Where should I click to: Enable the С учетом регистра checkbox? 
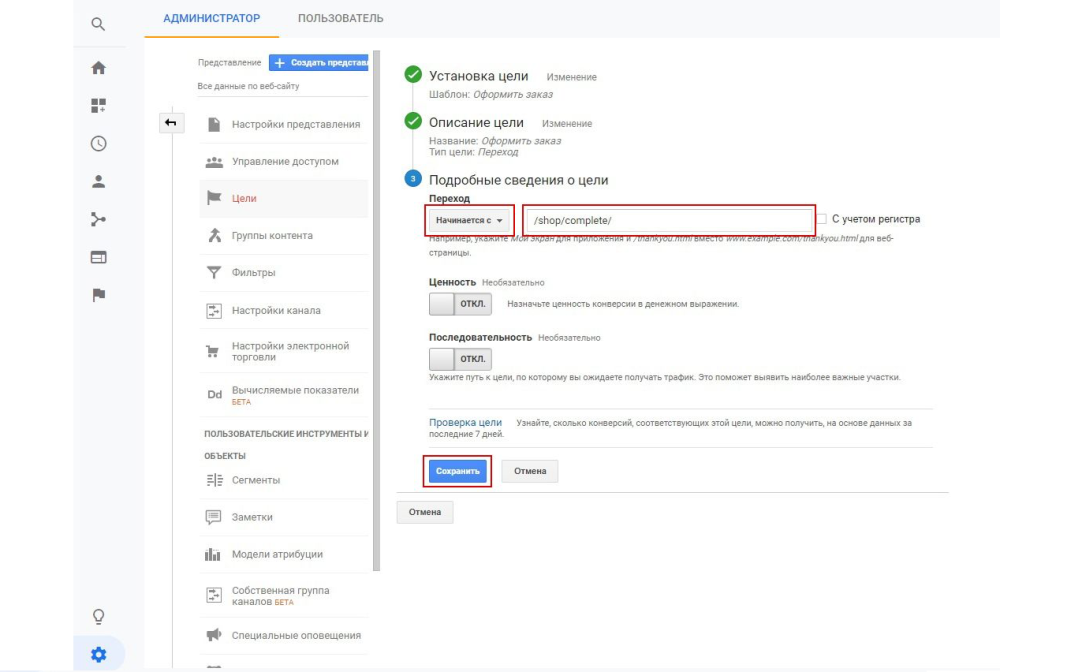pos(822,219)
